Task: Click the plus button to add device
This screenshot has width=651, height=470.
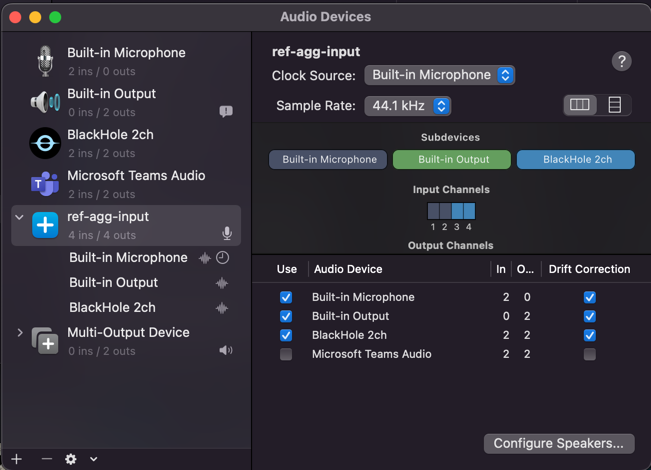Action: pos(17,459)
